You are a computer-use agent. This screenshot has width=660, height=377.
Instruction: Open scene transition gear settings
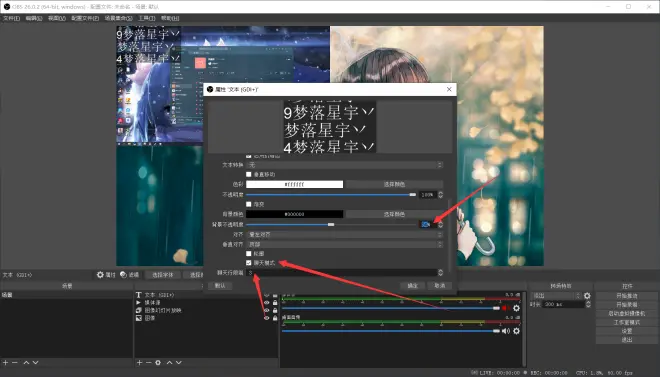point(587,296)
